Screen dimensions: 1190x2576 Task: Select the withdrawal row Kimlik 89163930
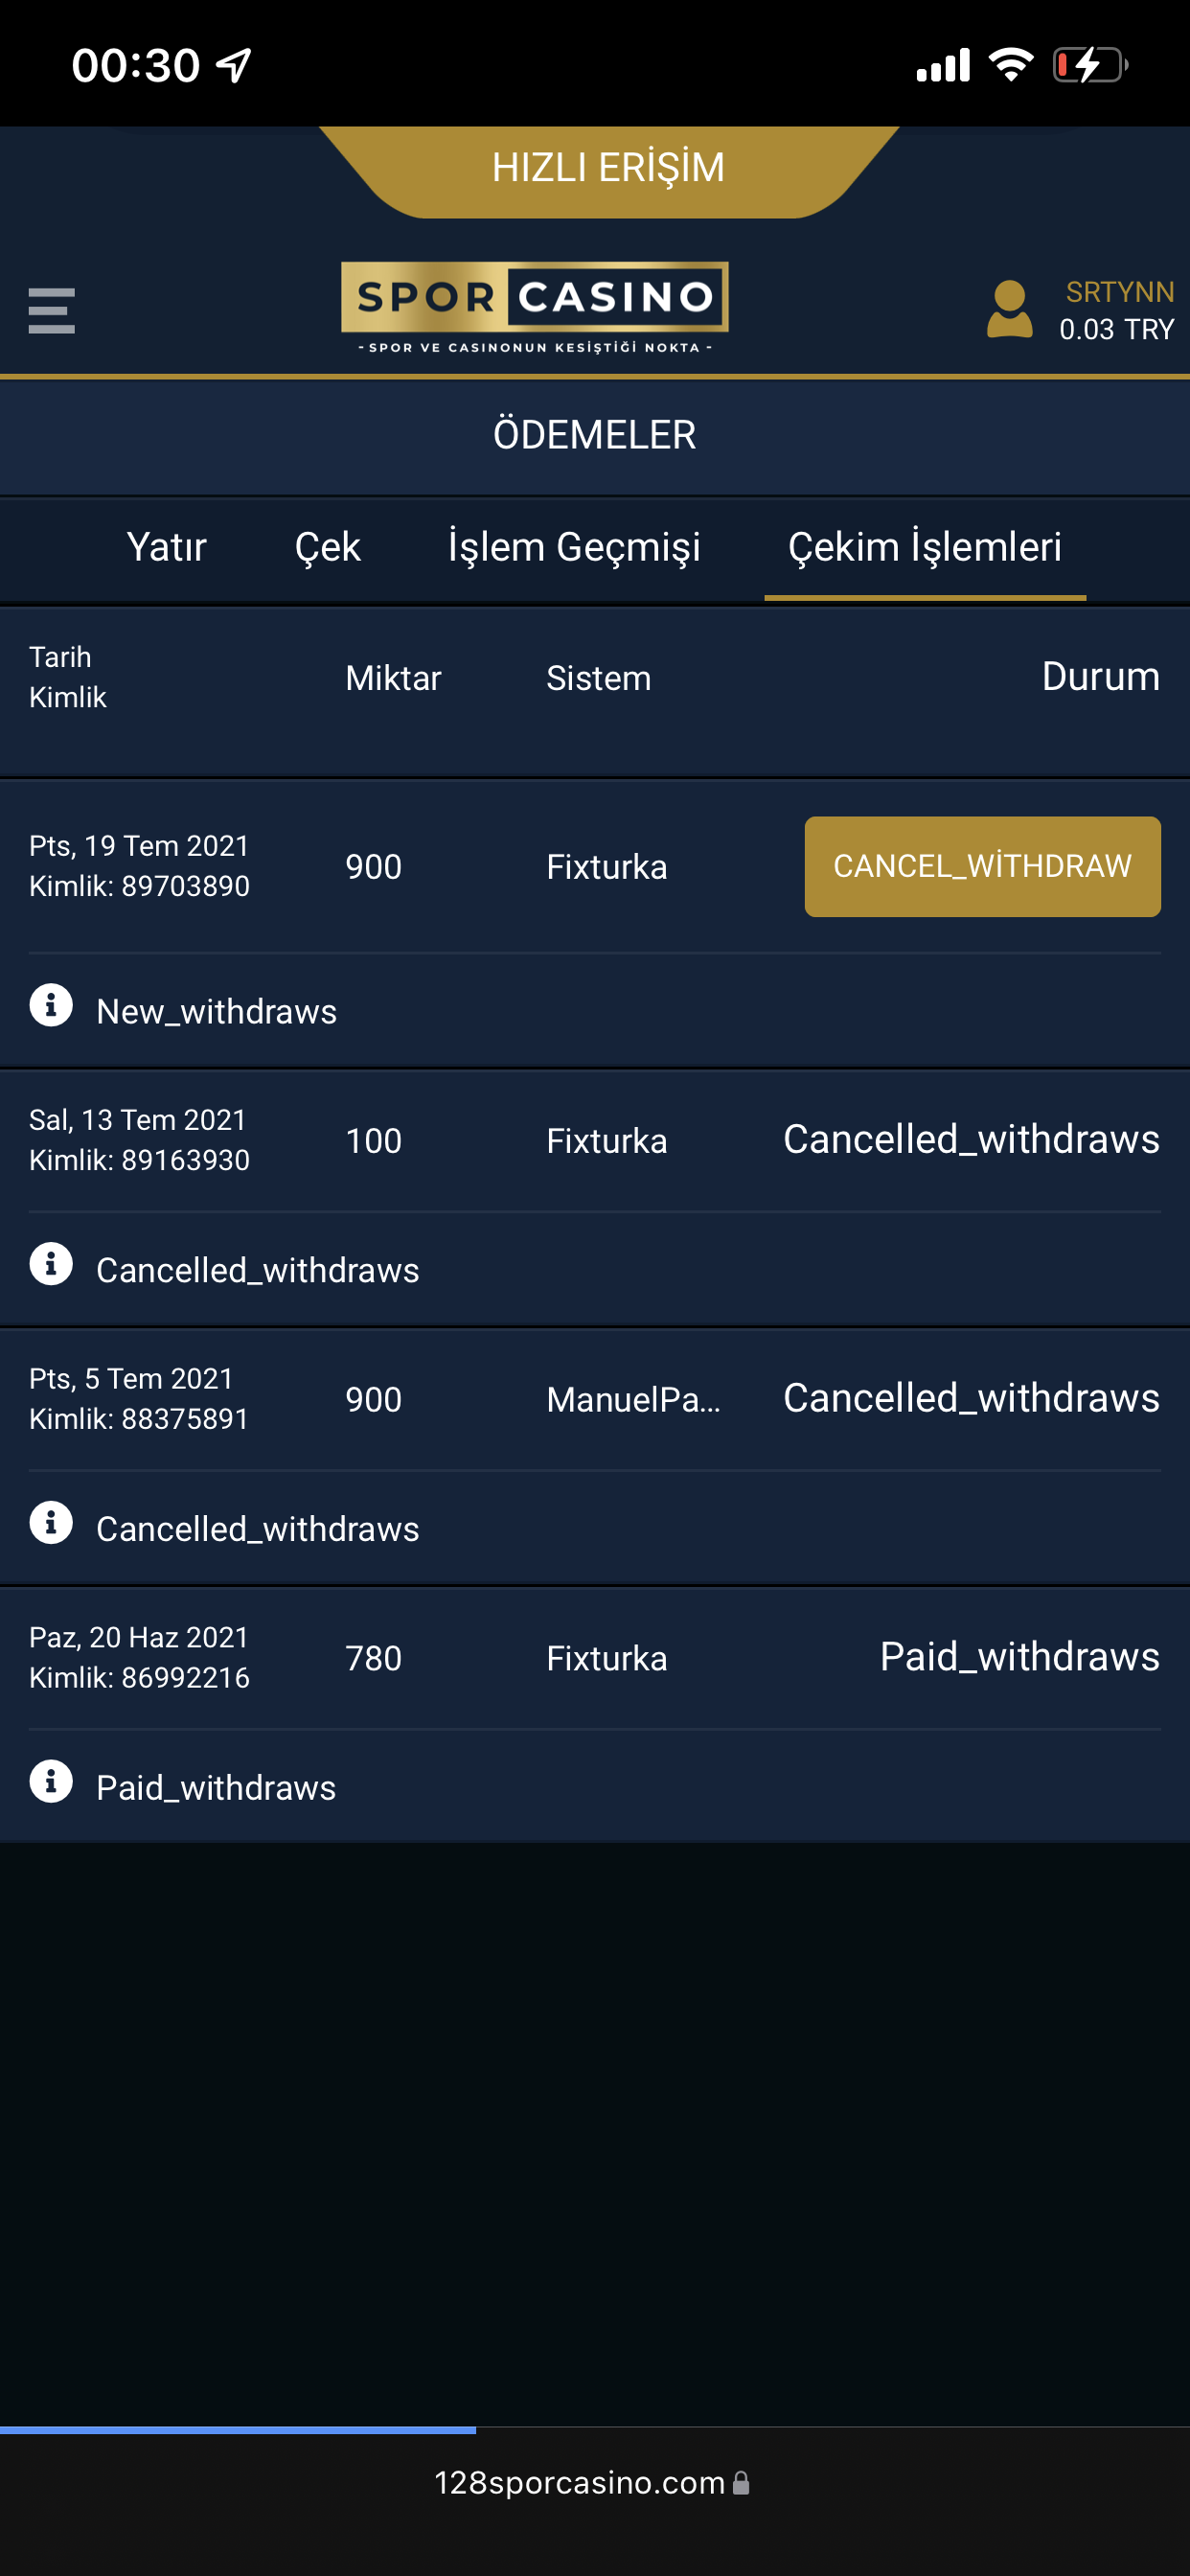click(x=595, y=1140)
